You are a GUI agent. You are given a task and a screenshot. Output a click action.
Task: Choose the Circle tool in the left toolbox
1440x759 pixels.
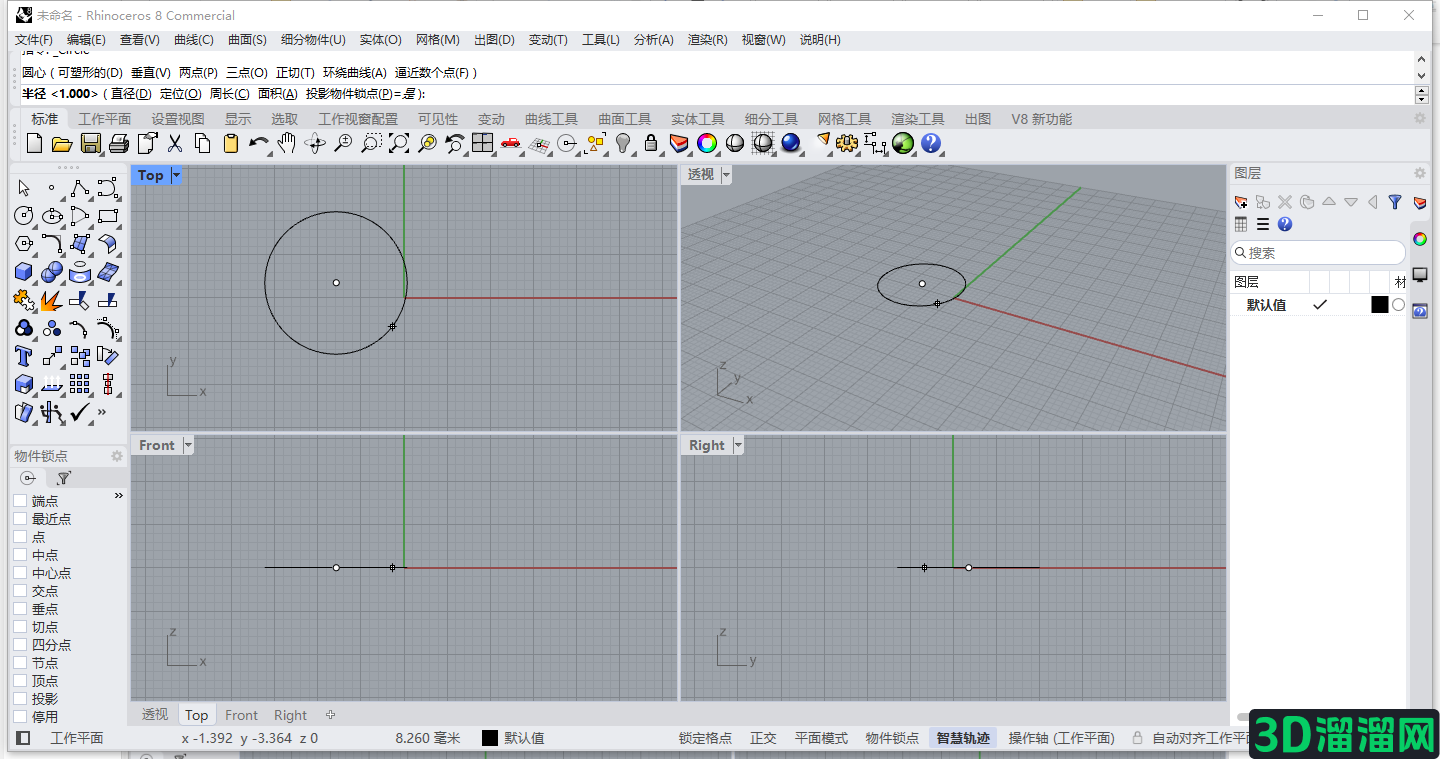[24, 216]
